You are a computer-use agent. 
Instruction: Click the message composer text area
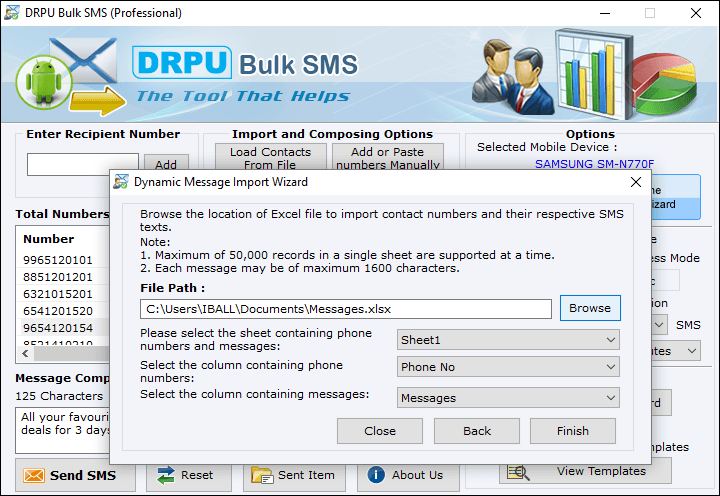(62, 430)
